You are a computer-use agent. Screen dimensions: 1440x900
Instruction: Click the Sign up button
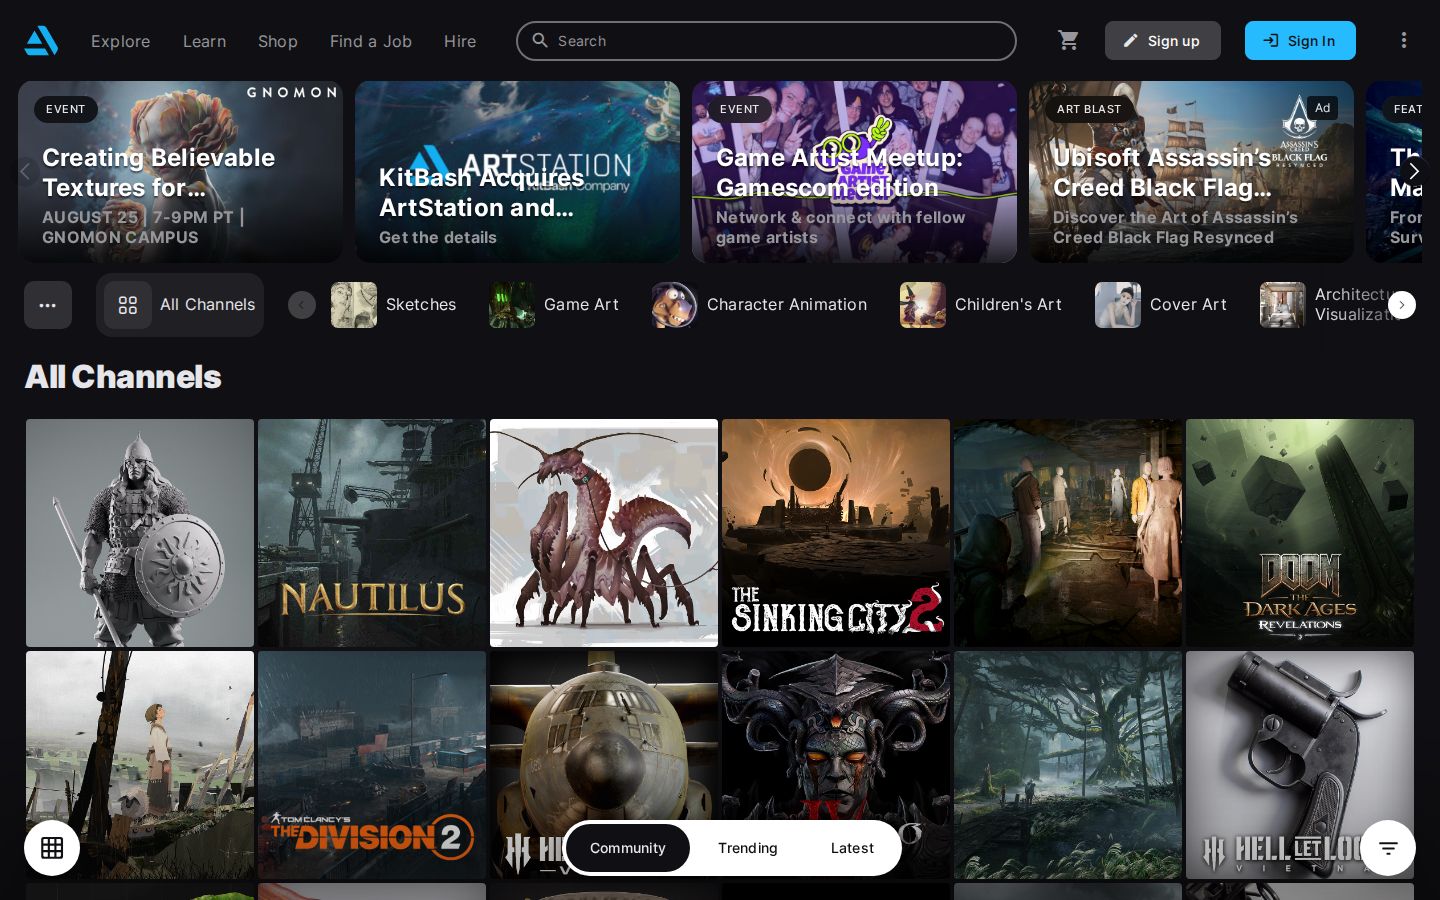[x=1163, y=41]
